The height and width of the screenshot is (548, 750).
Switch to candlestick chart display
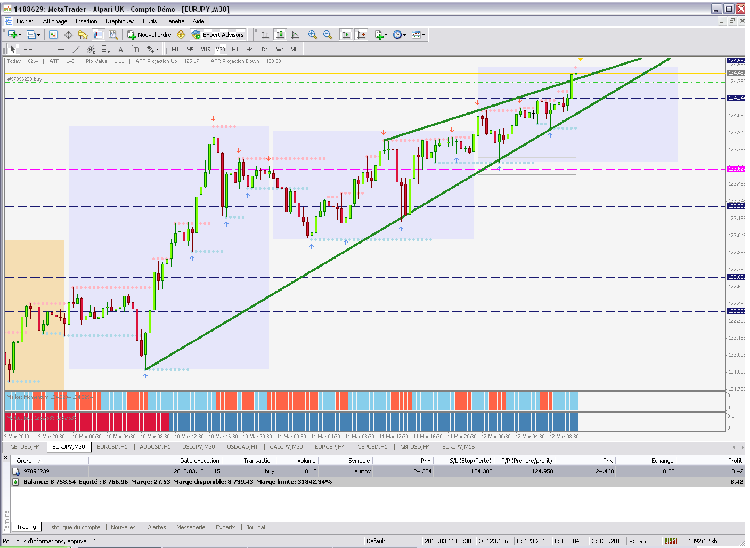(280, 34)
